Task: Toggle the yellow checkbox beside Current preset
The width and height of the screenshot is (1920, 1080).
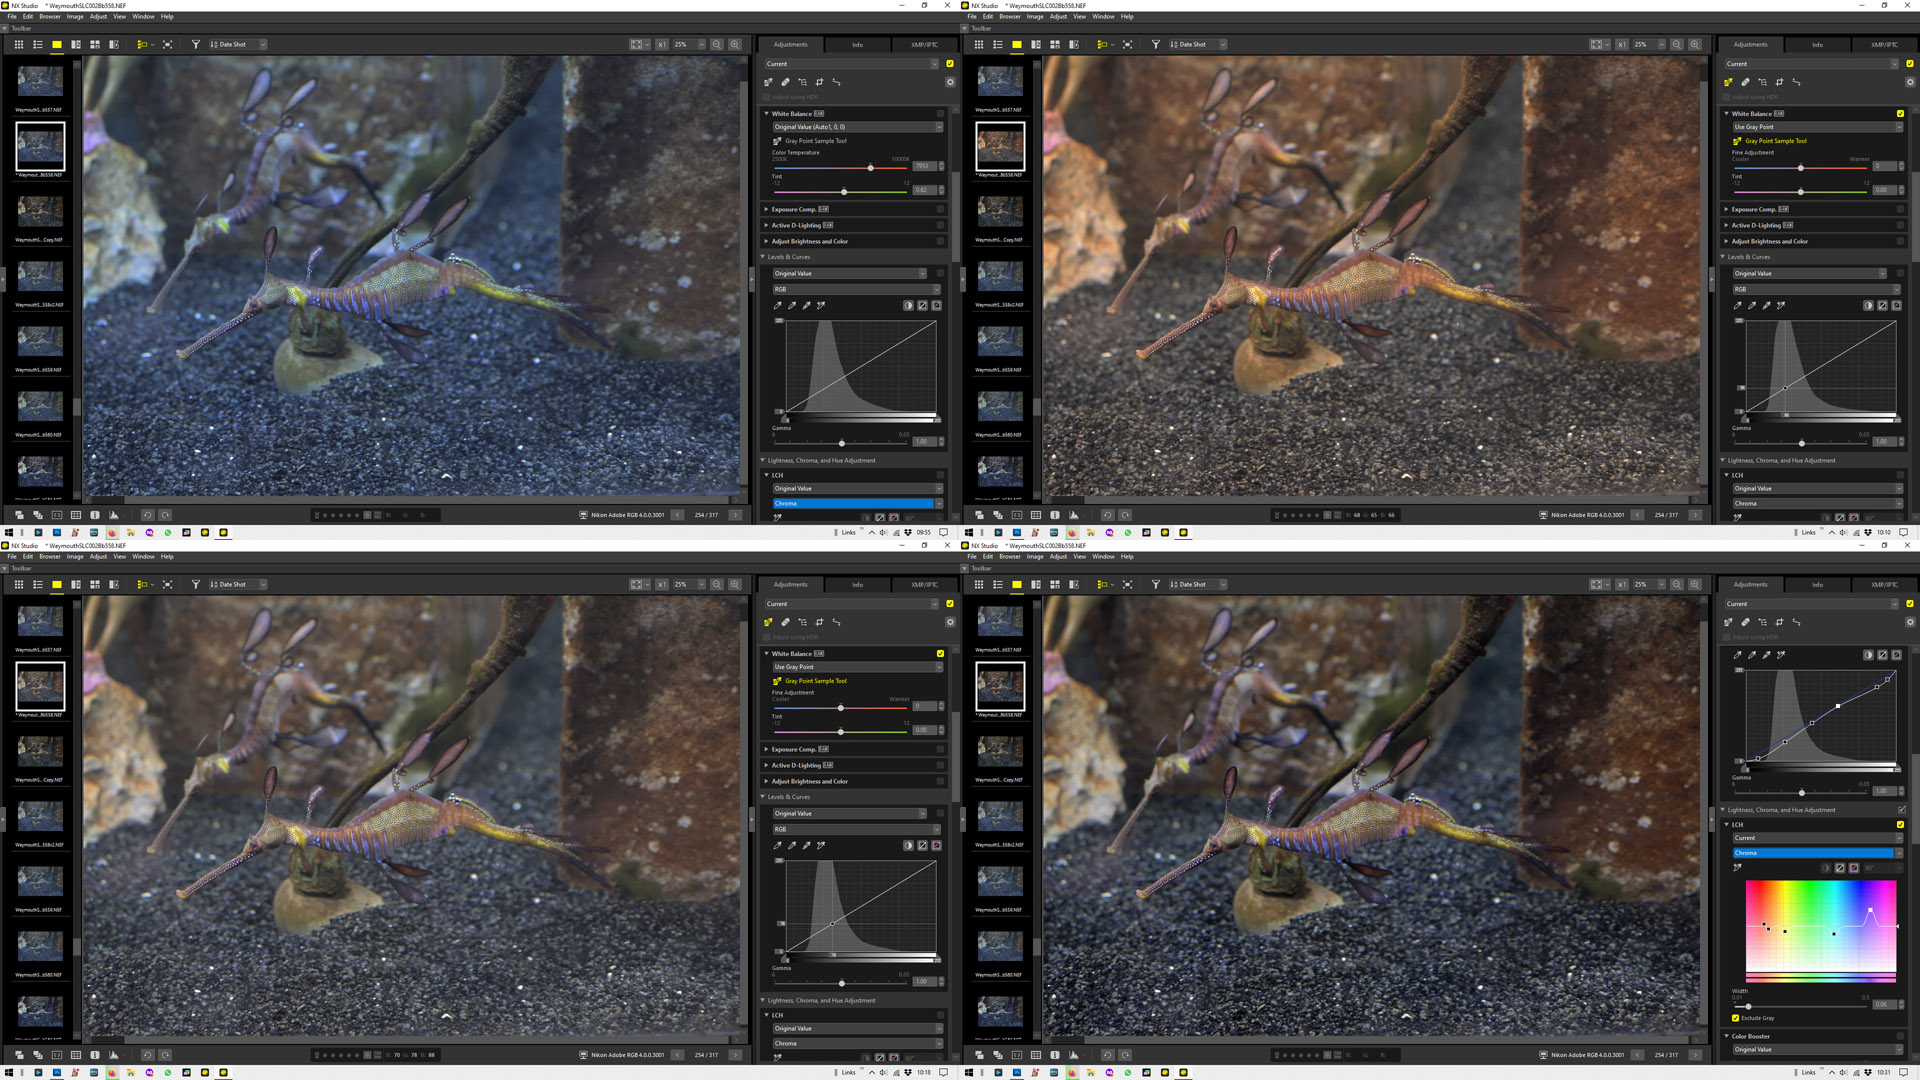Action: click(949, 63)
